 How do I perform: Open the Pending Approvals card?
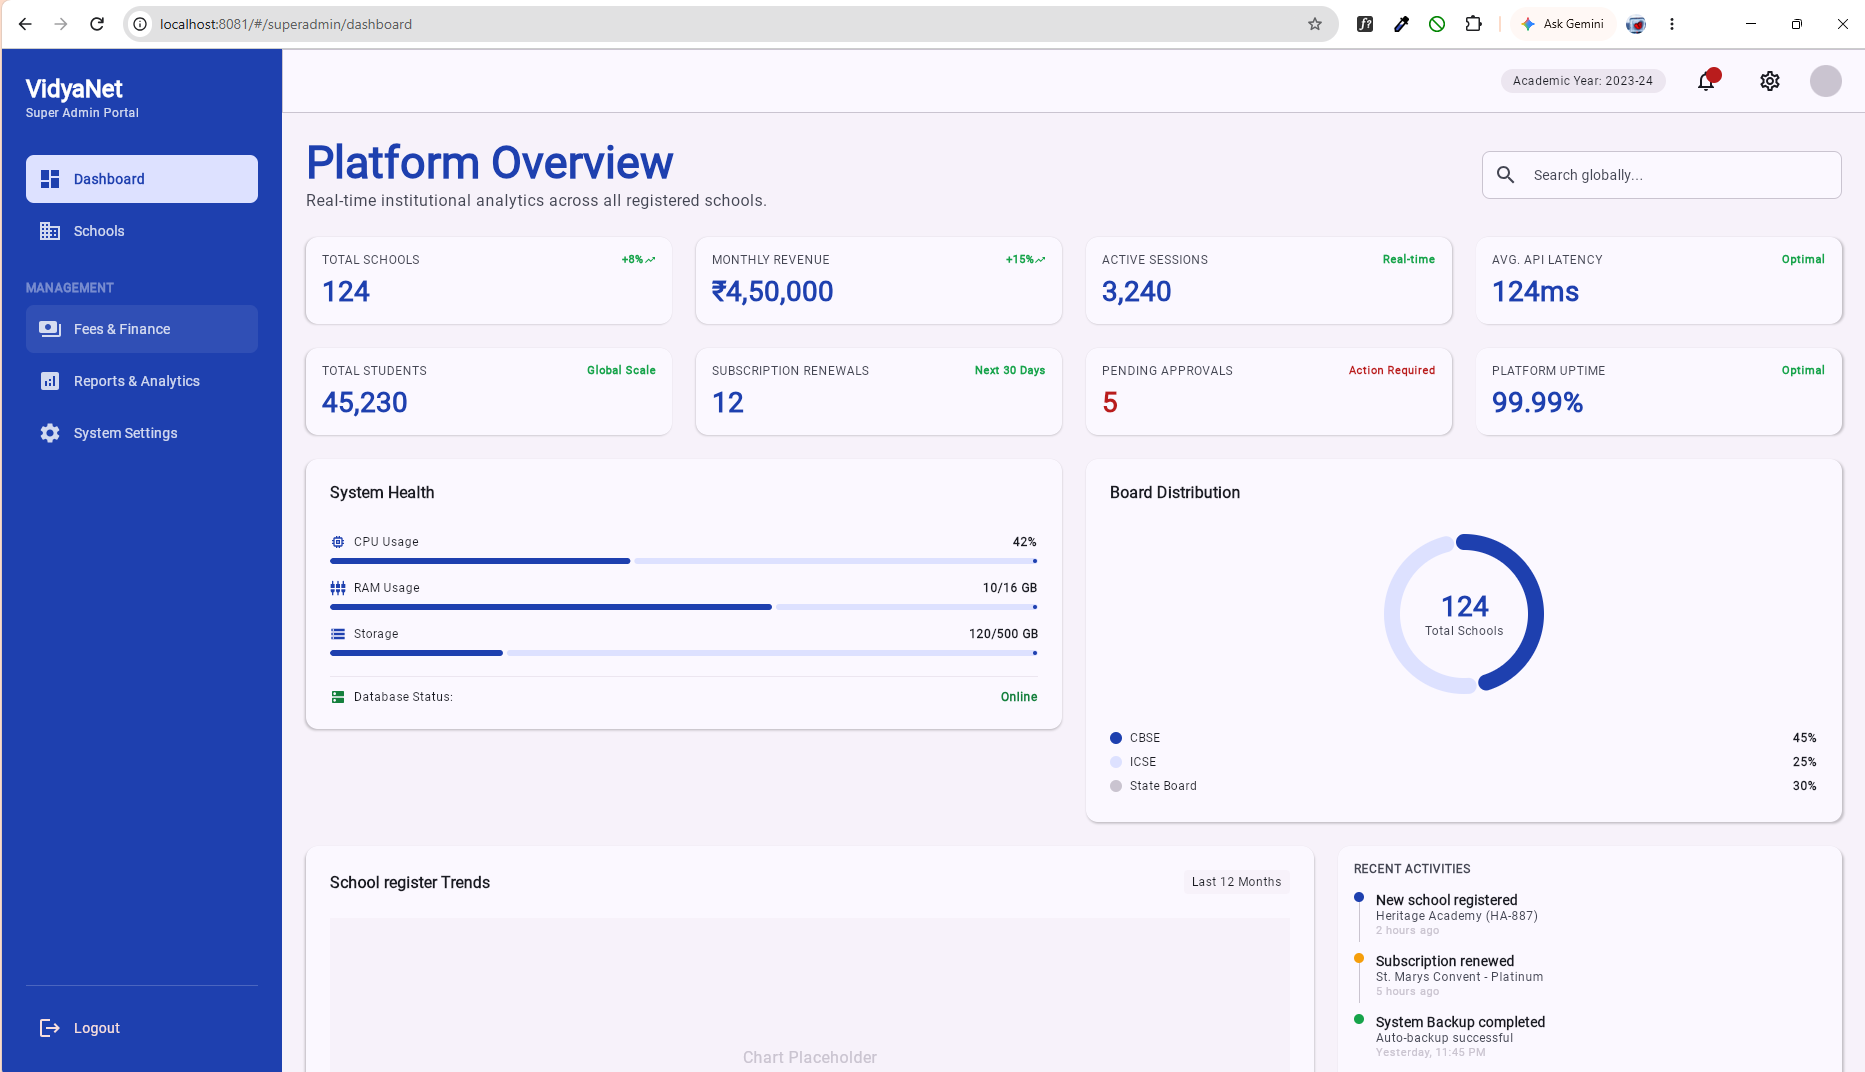[x=1269, y=391]
